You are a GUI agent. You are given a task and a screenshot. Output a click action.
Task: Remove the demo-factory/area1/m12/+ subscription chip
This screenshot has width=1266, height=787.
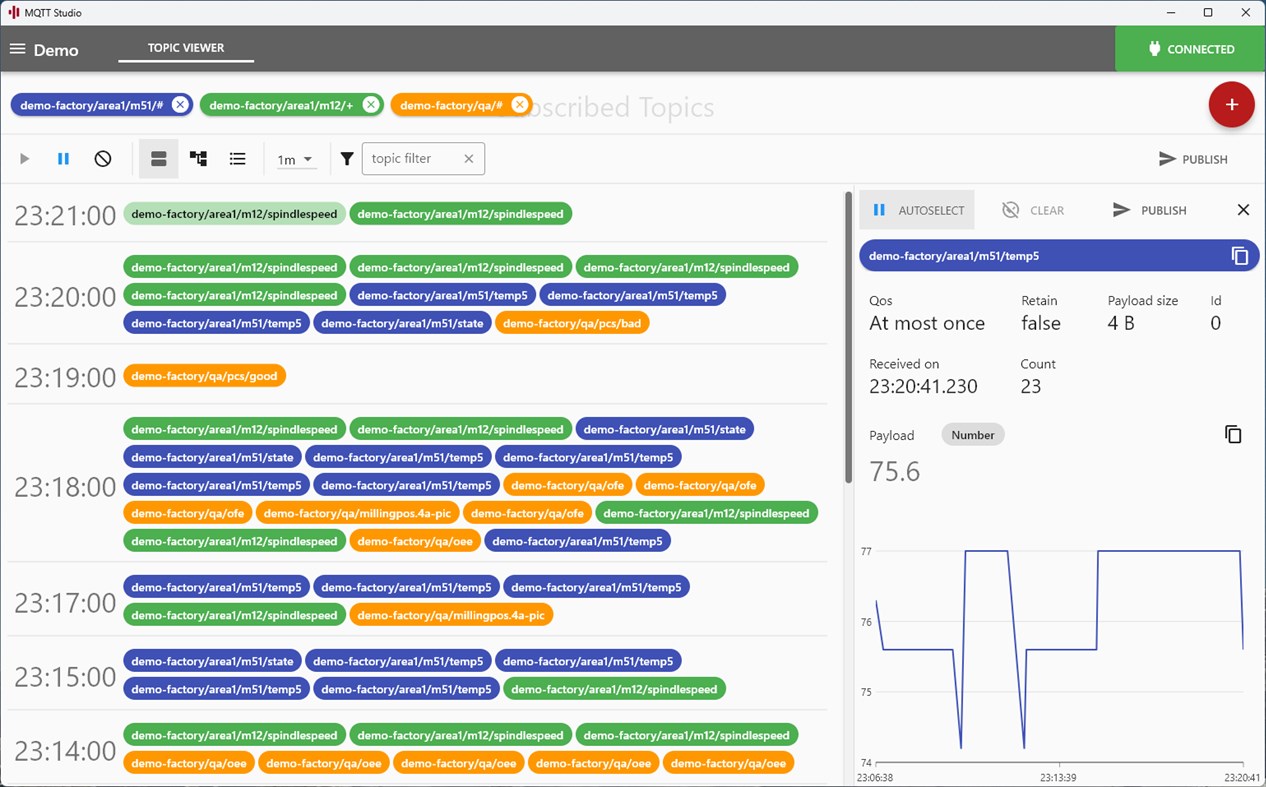point(370,104)
